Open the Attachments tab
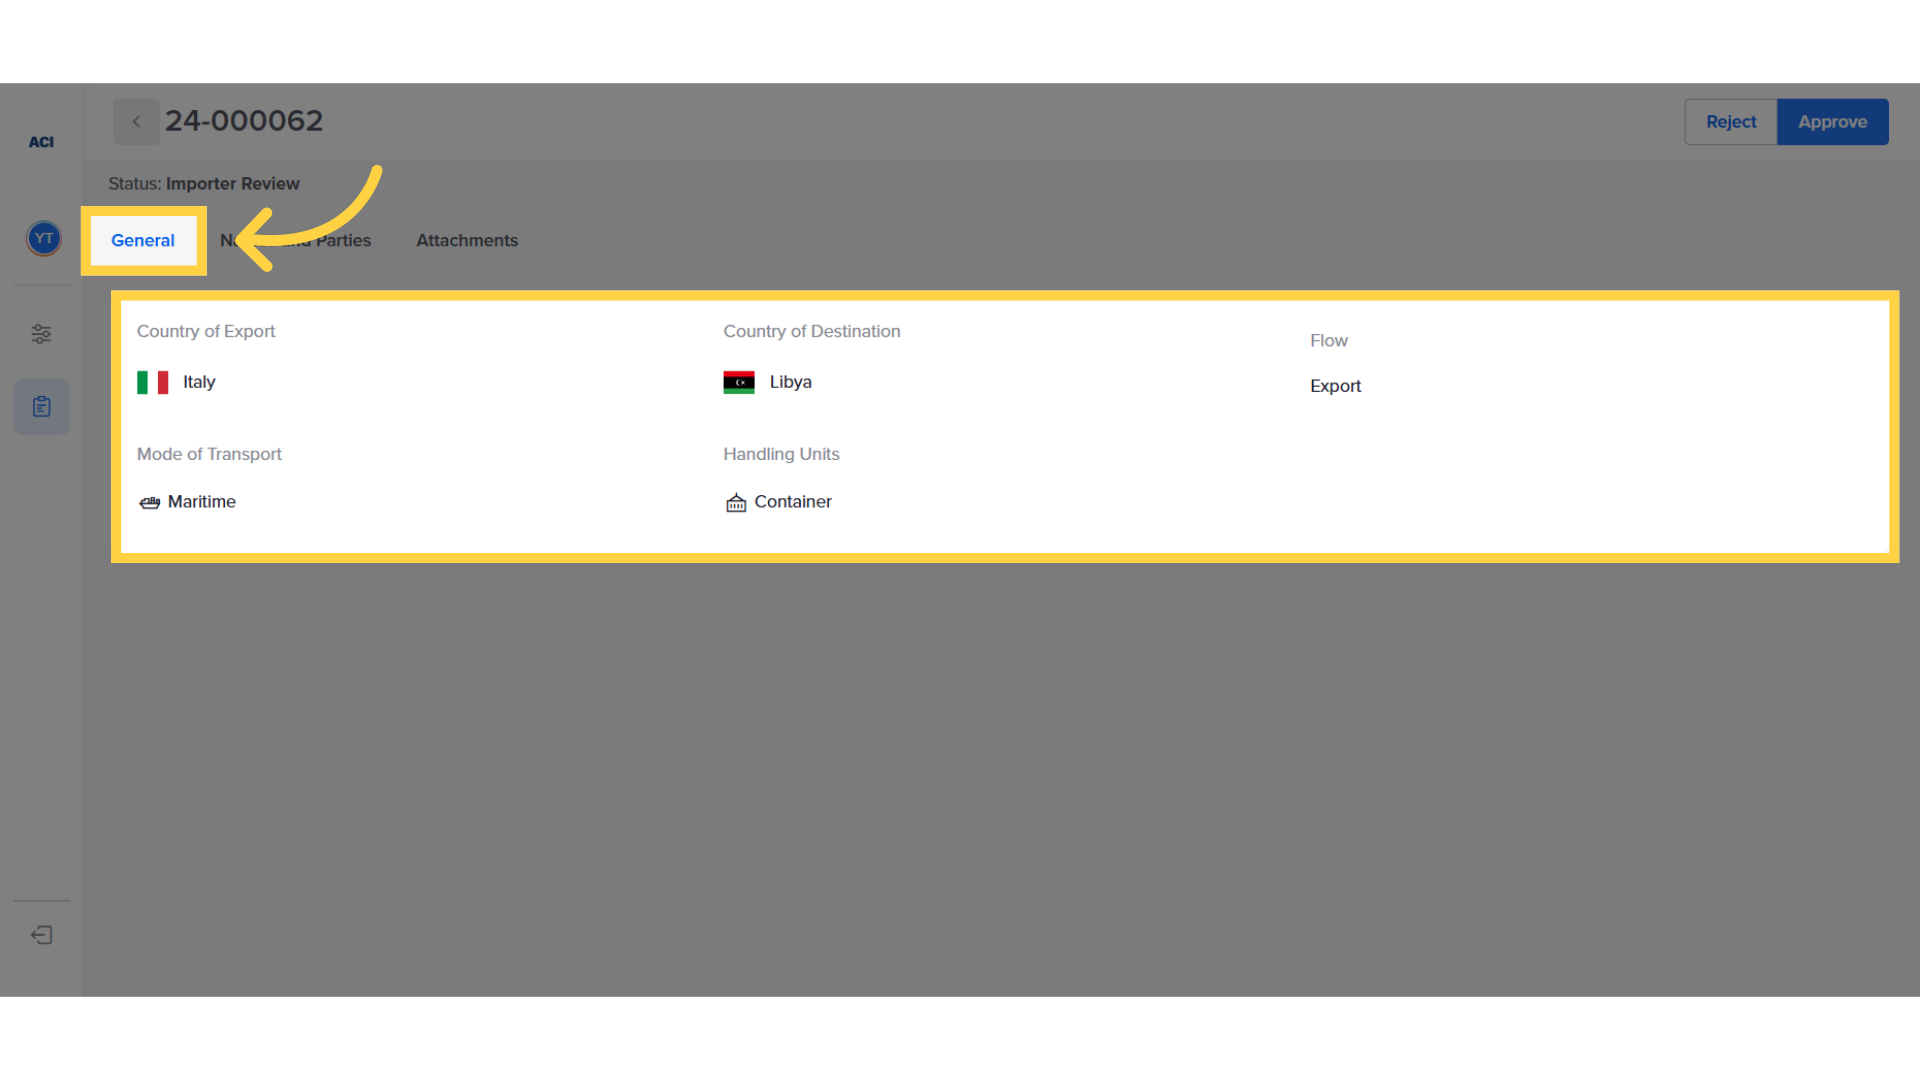This screenshot has height=1080, width=1920. pyautogui.click(x=468, y=240)
